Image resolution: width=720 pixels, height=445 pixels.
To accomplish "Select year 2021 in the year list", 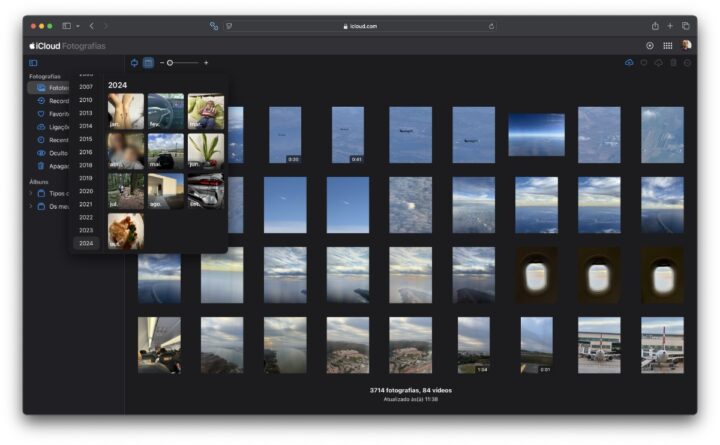I will (x=86, y=204).
